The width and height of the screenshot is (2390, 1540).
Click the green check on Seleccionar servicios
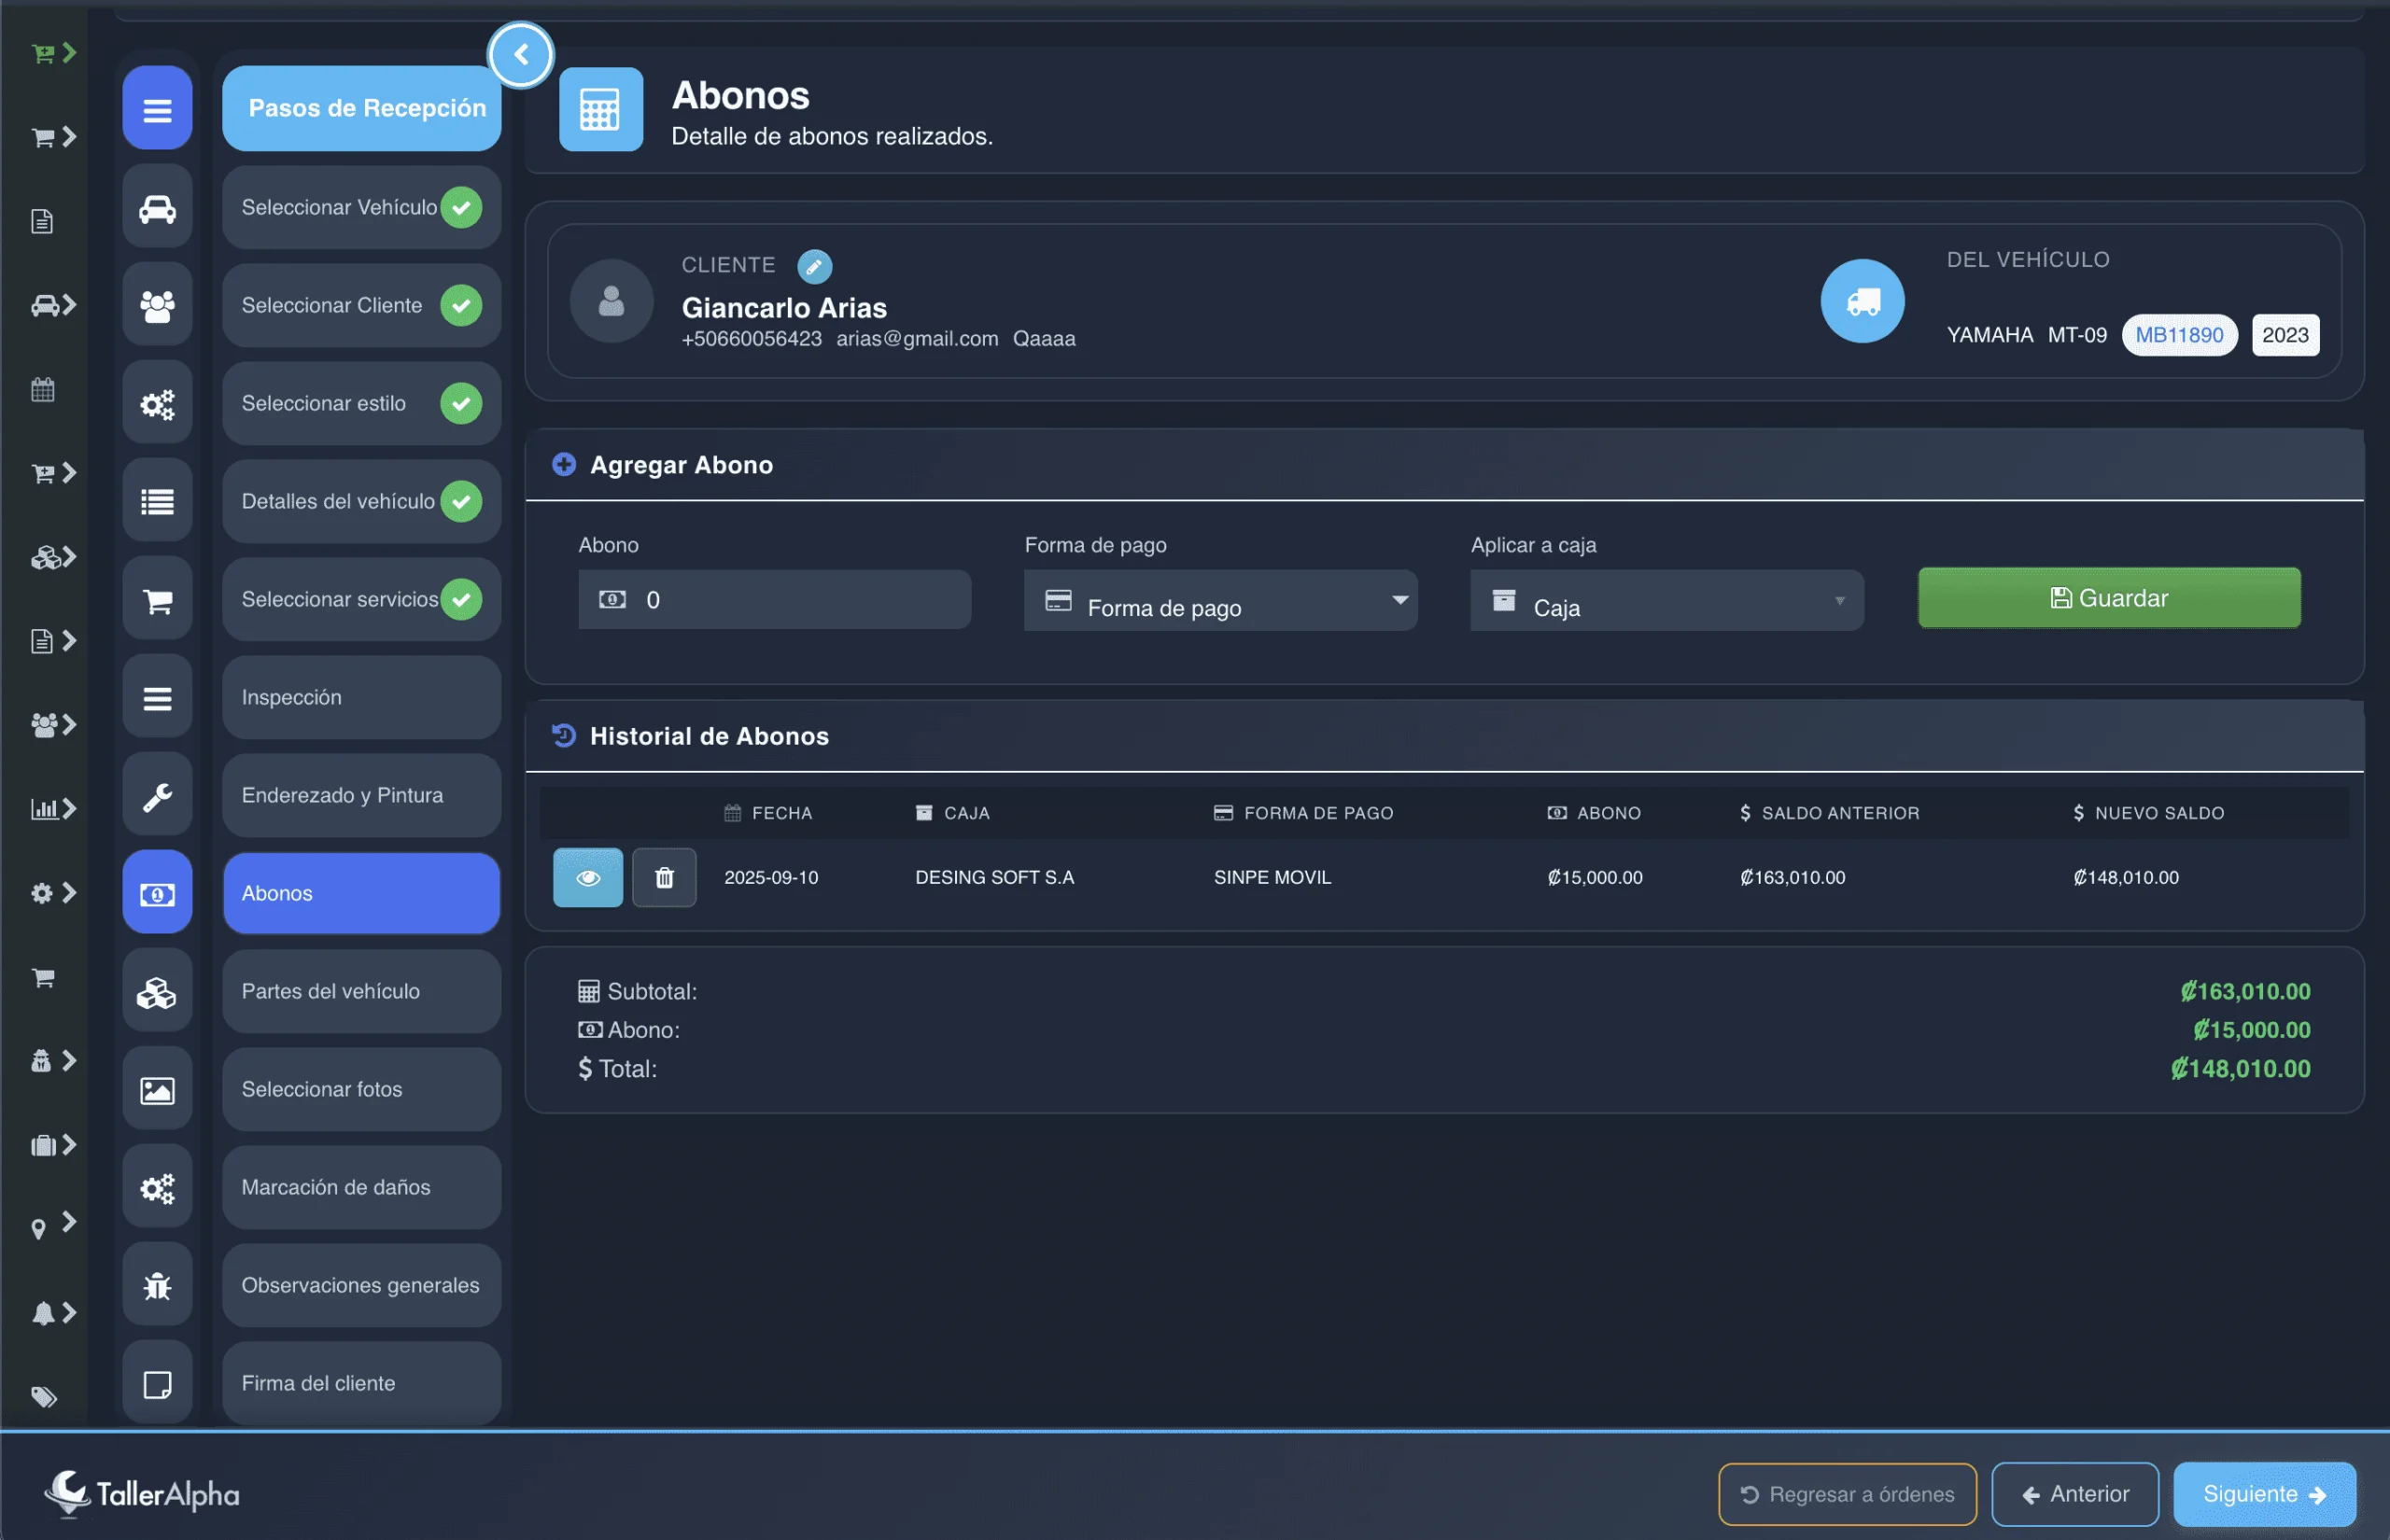(461, 599)
